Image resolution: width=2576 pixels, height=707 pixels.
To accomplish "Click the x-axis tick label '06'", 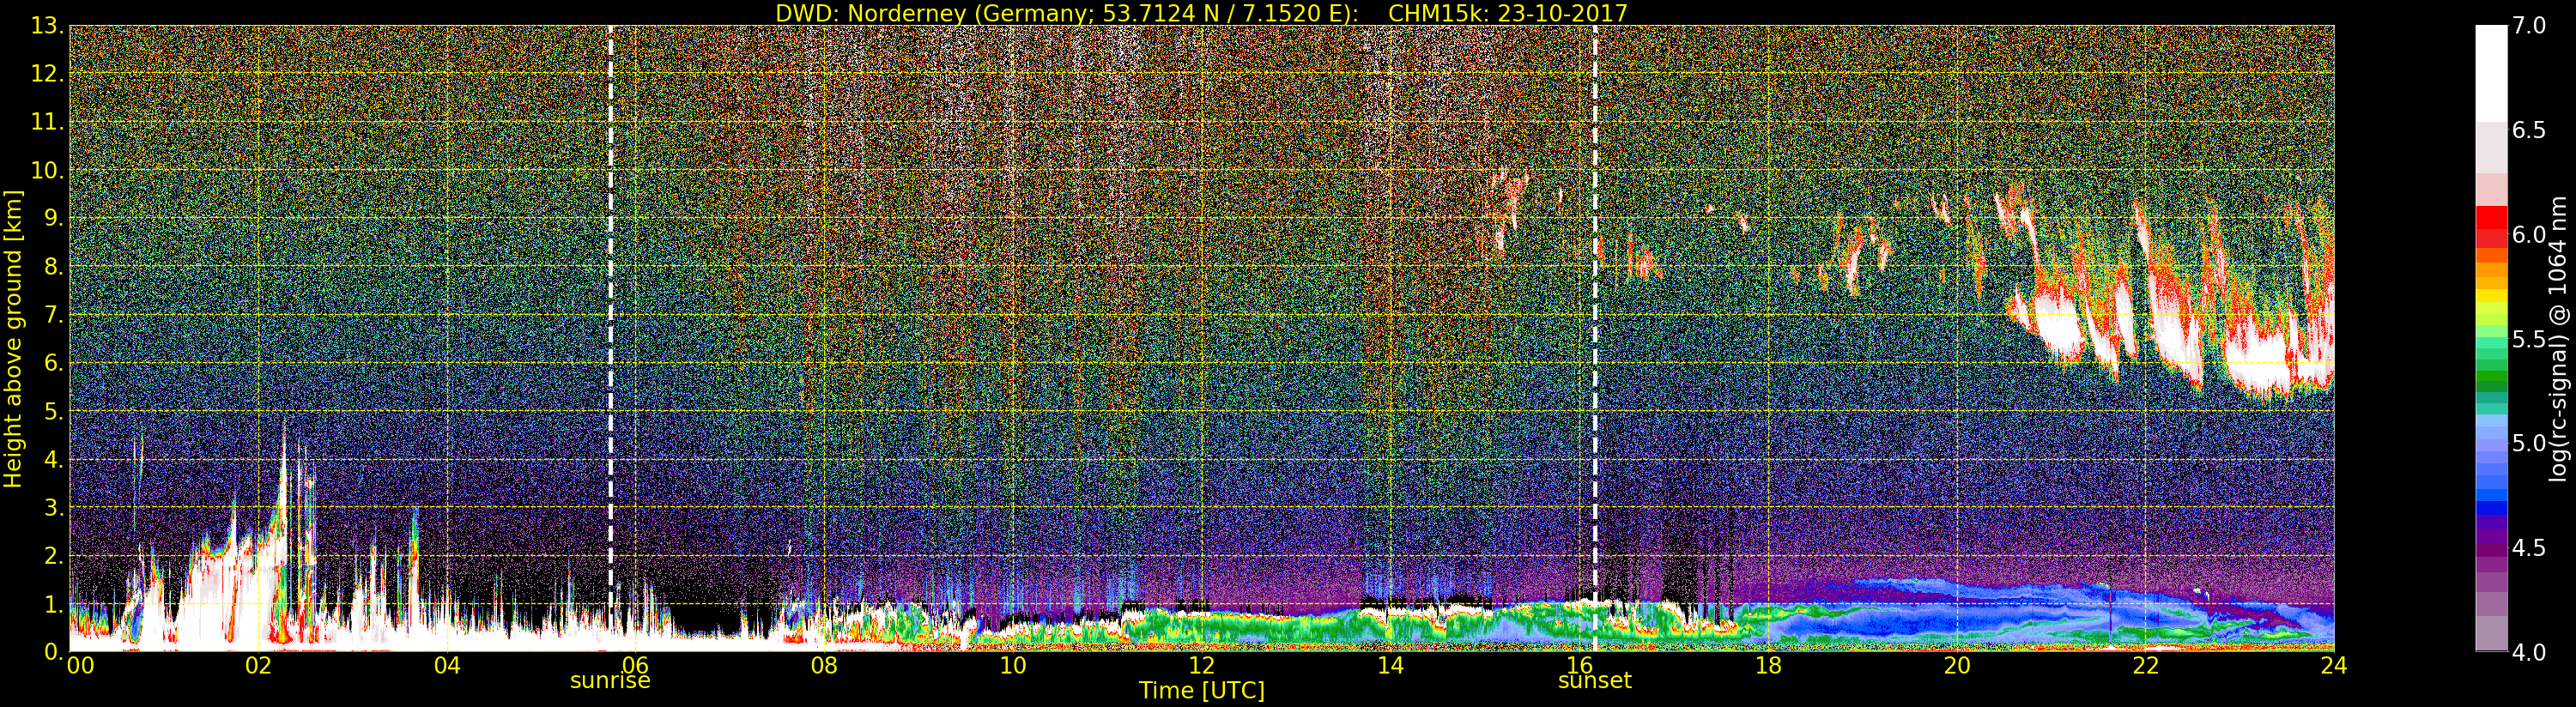I will (x=635, y=666).
